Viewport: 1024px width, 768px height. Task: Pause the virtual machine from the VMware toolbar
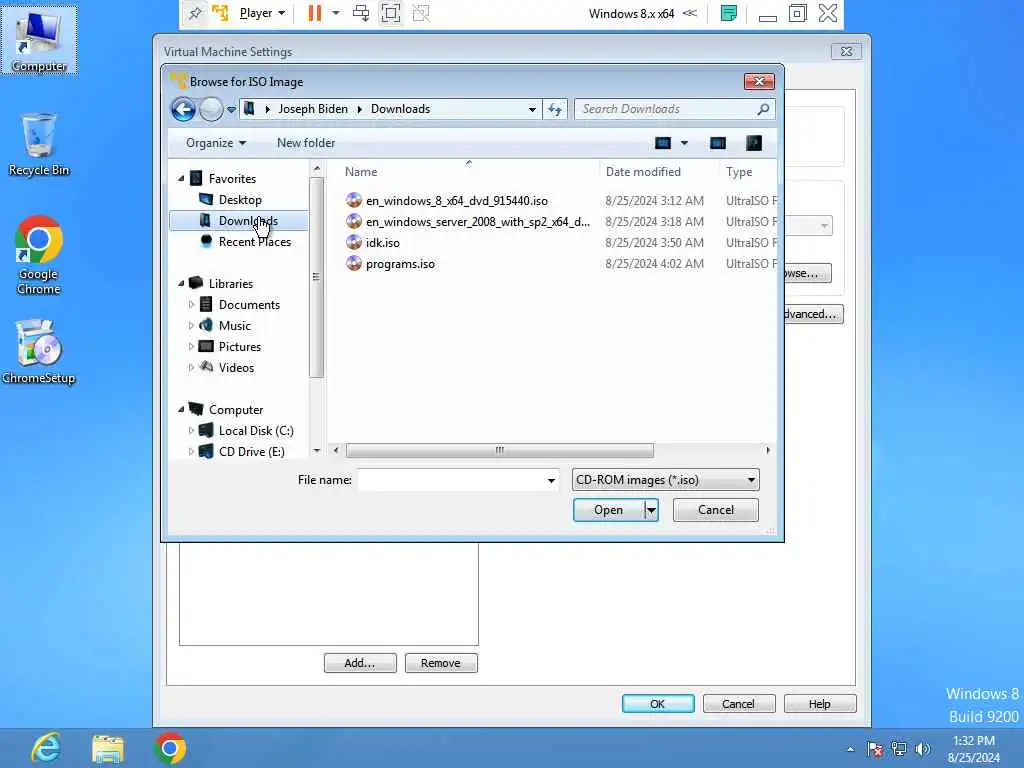click(315, 13)
